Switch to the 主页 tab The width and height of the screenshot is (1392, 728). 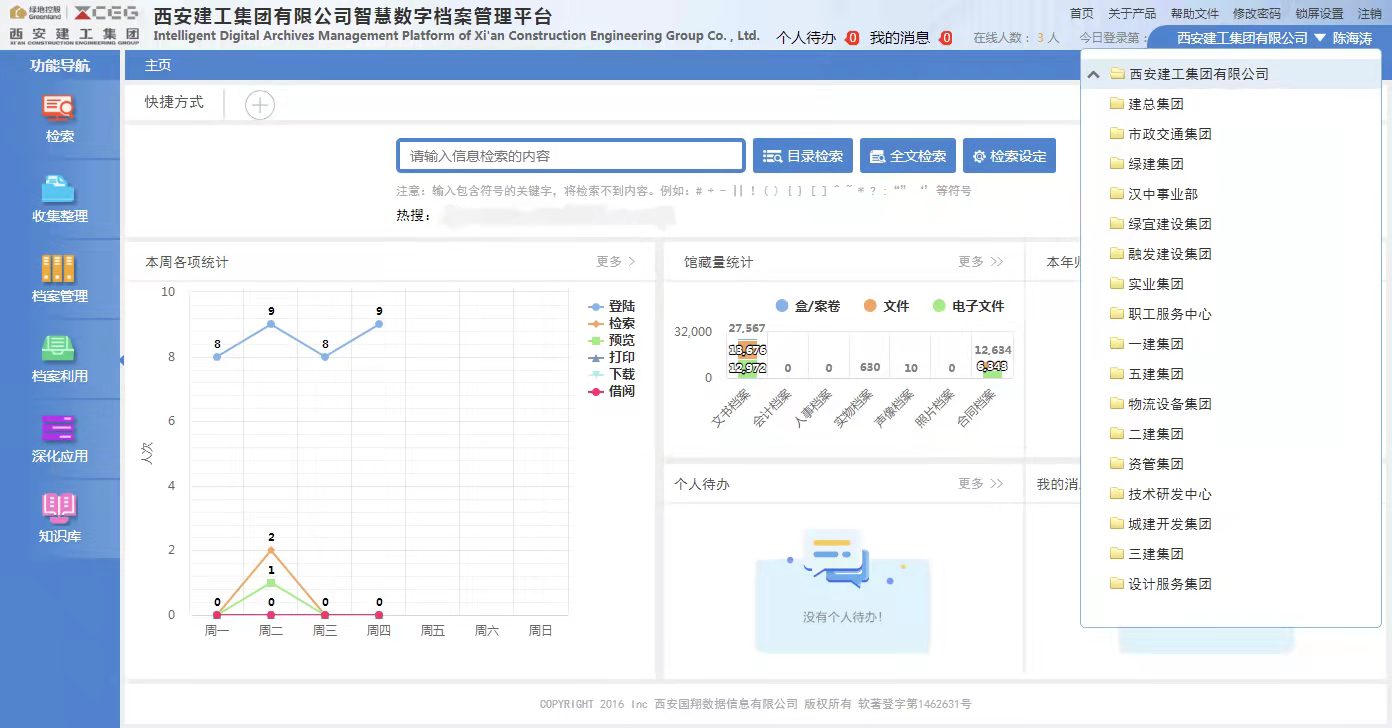tap(158, 65)
